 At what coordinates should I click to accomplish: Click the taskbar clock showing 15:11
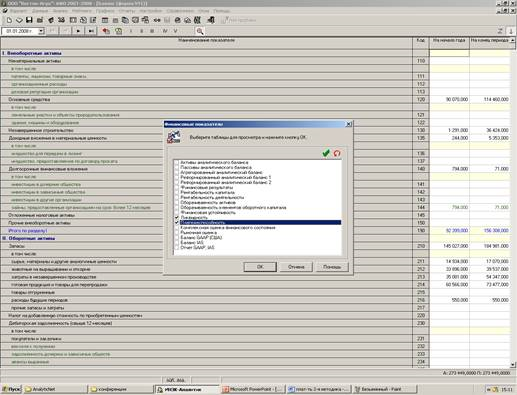point(507,389)
